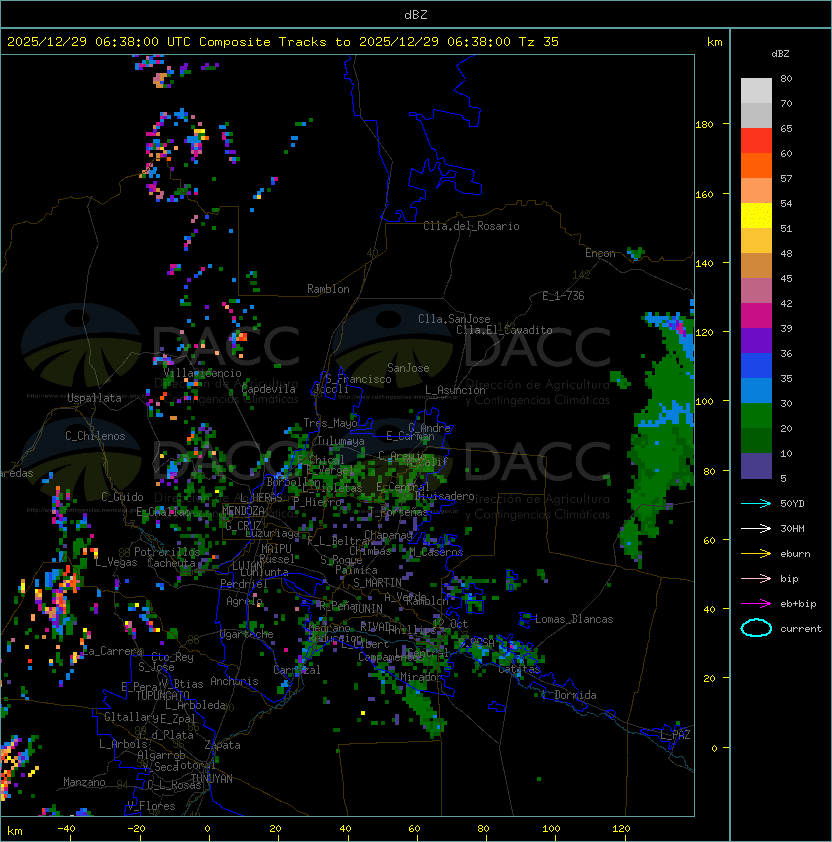
Task: Click the timestamp header text
Action: click(283, 41)
